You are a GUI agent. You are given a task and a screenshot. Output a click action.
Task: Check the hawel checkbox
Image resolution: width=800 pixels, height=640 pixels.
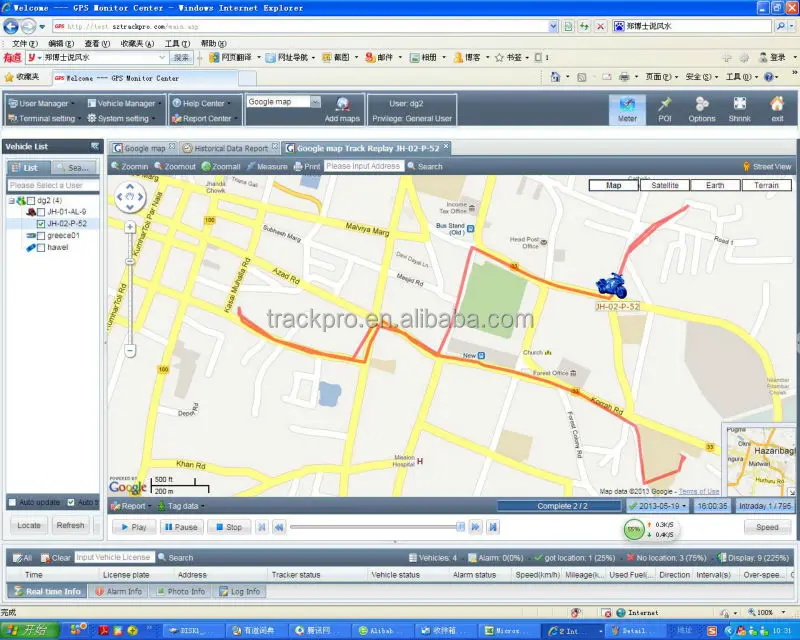pyautogui.click(x=41, y=248)
